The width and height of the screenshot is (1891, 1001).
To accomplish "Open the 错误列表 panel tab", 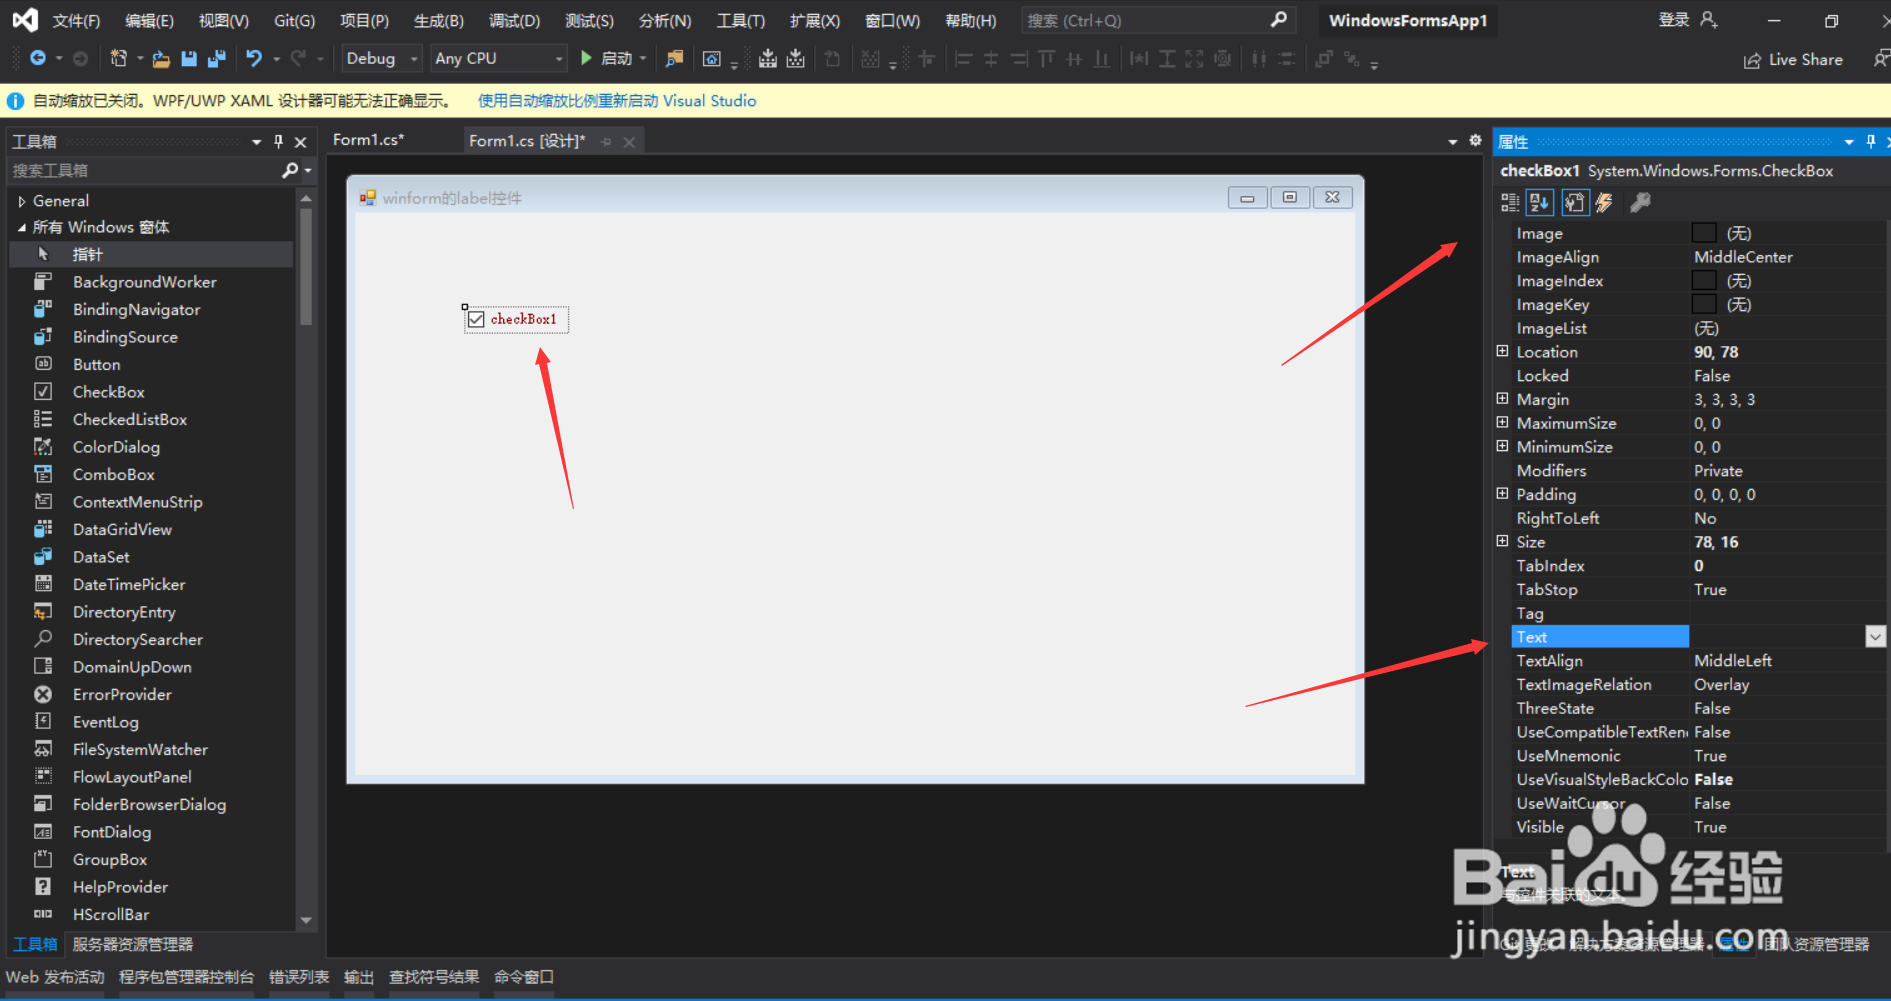I will (x=299, y=977).
